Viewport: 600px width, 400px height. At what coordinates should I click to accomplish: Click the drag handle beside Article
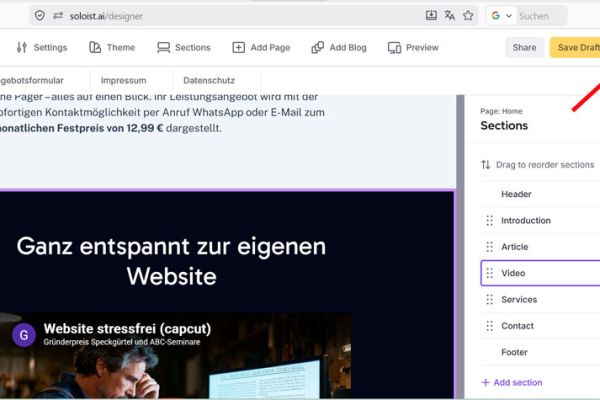[x=489, y=247]
